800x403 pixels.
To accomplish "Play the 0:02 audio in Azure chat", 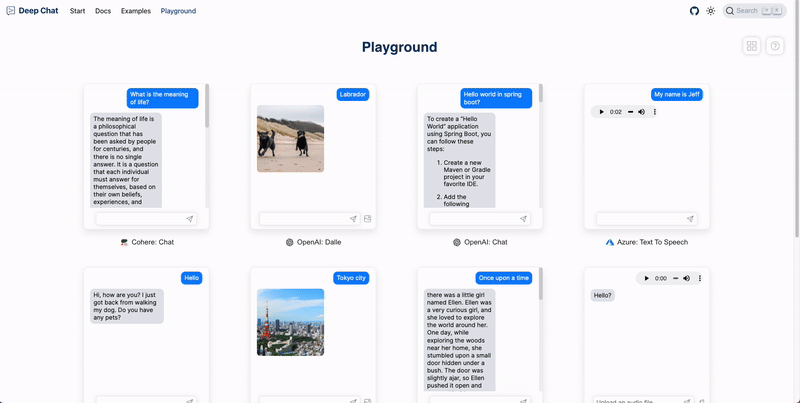I will (x=602, y=112).
